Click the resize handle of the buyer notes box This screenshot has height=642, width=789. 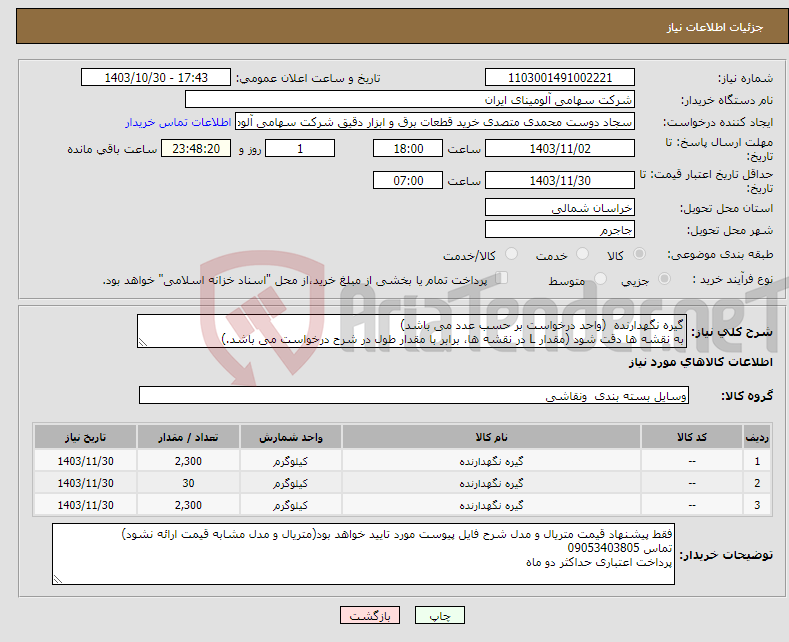pos(58,579)
